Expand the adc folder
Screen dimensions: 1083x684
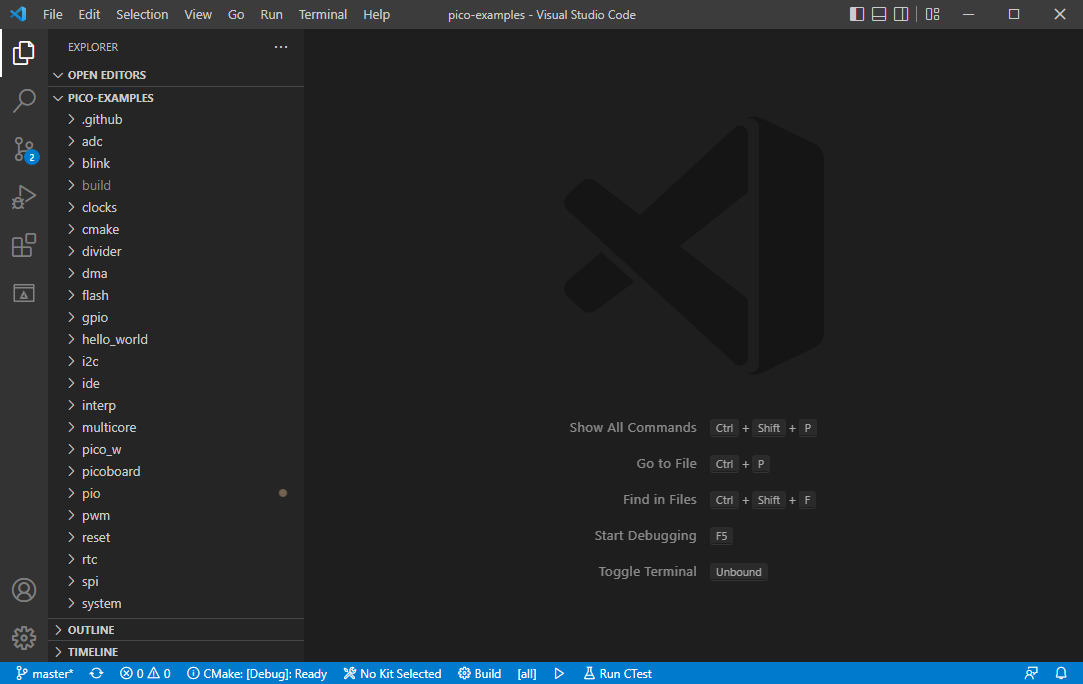click(176, 142)
